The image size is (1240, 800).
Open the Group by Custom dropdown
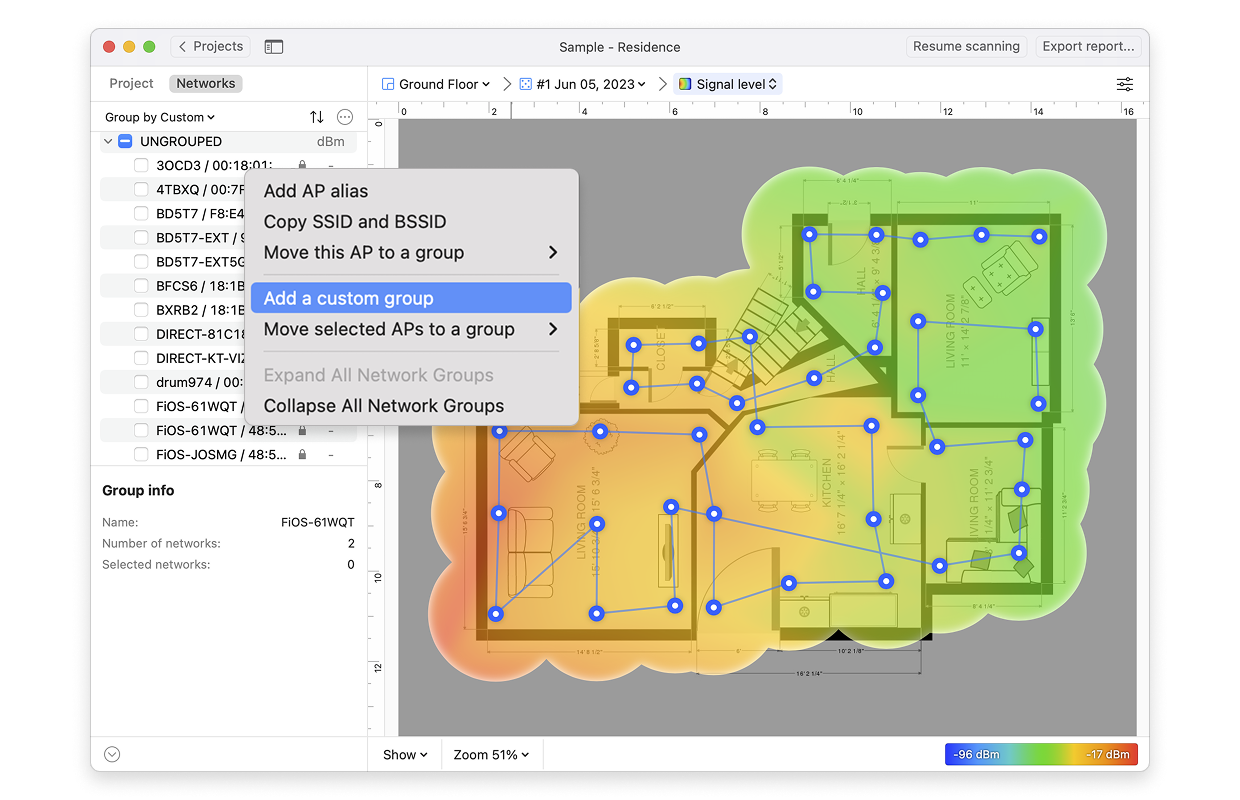tap(160, 117)
